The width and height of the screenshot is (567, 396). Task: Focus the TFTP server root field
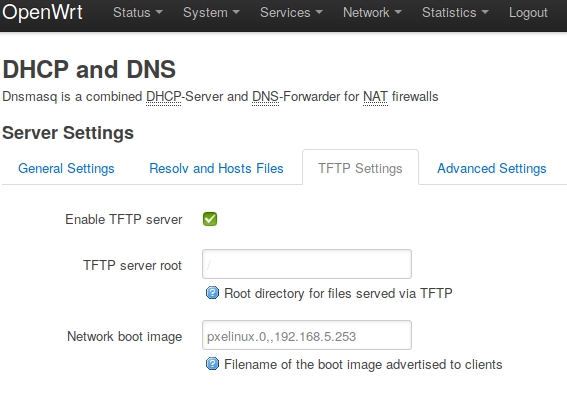coord(307,264)
